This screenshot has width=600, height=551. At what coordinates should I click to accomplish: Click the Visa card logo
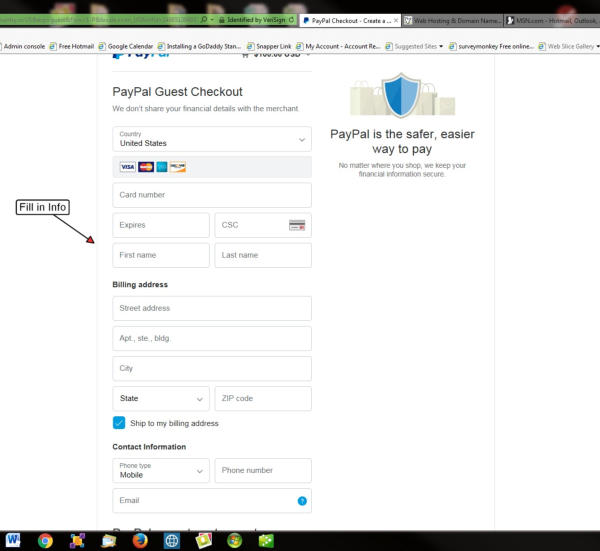pos(127,167)
